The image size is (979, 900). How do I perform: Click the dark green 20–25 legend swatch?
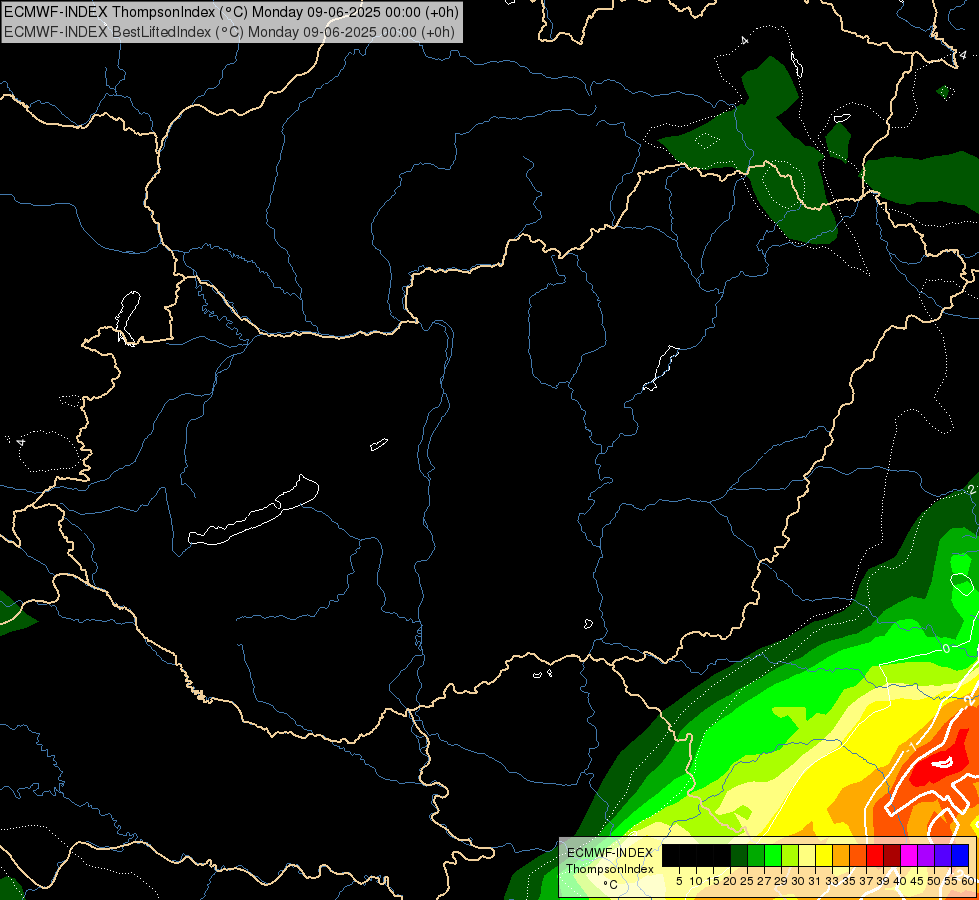(739, 855)
